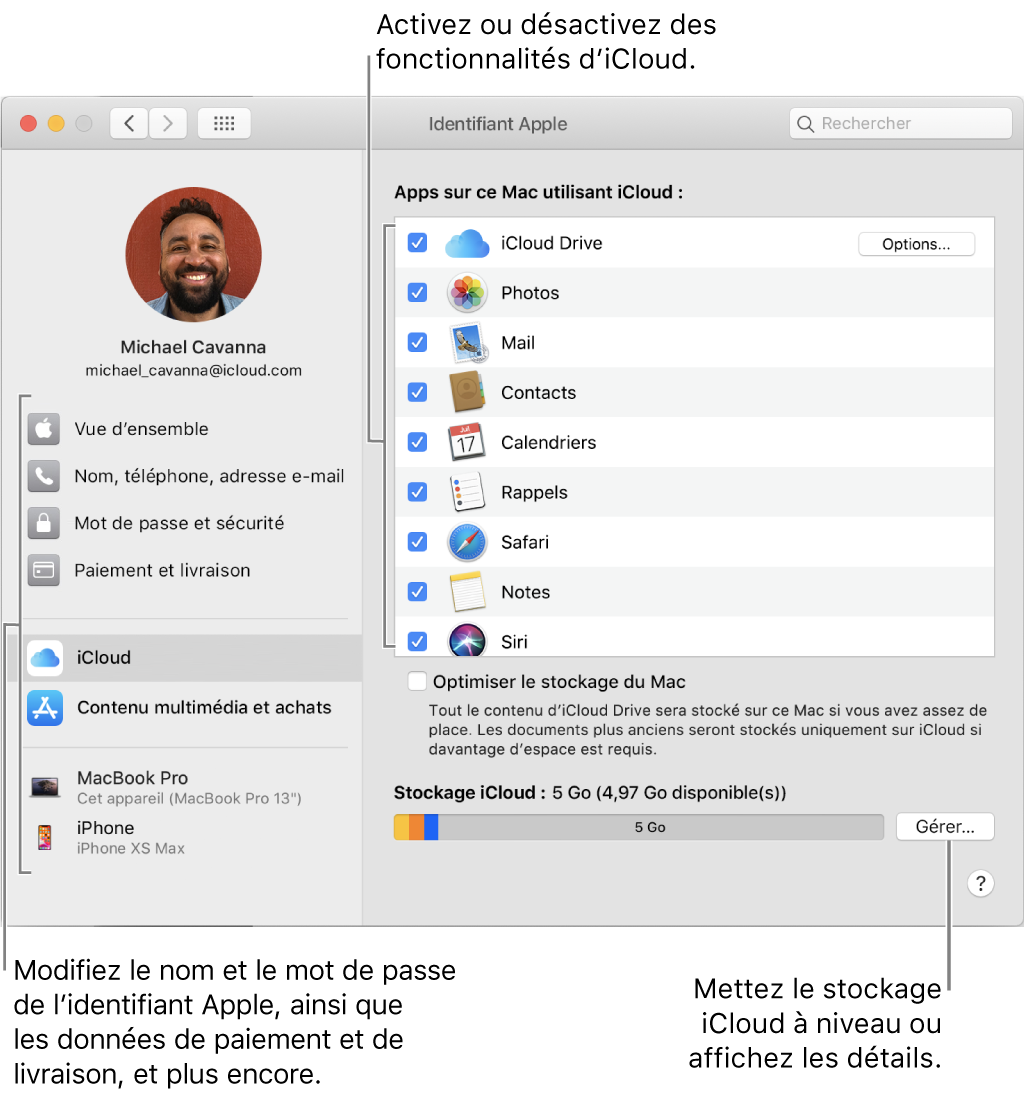This screenshot has height=1101, width=1024.
Task: Click the show all preferences grid icon
Action: [223, 123]
